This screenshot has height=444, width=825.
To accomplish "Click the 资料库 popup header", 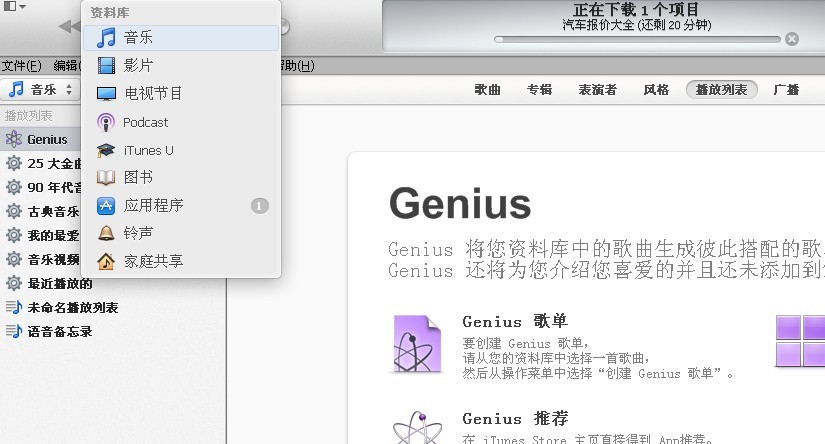I will point(110,13).
